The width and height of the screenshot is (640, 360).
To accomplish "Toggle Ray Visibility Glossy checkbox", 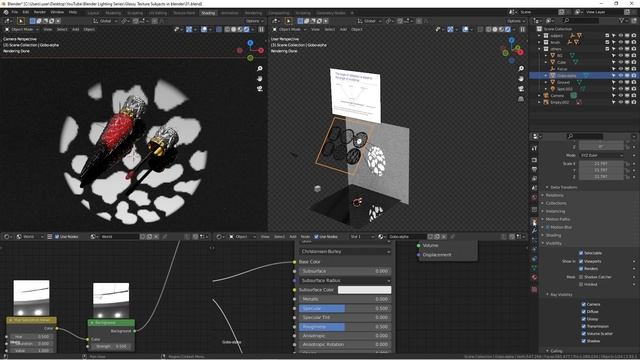I will point(584,319).
